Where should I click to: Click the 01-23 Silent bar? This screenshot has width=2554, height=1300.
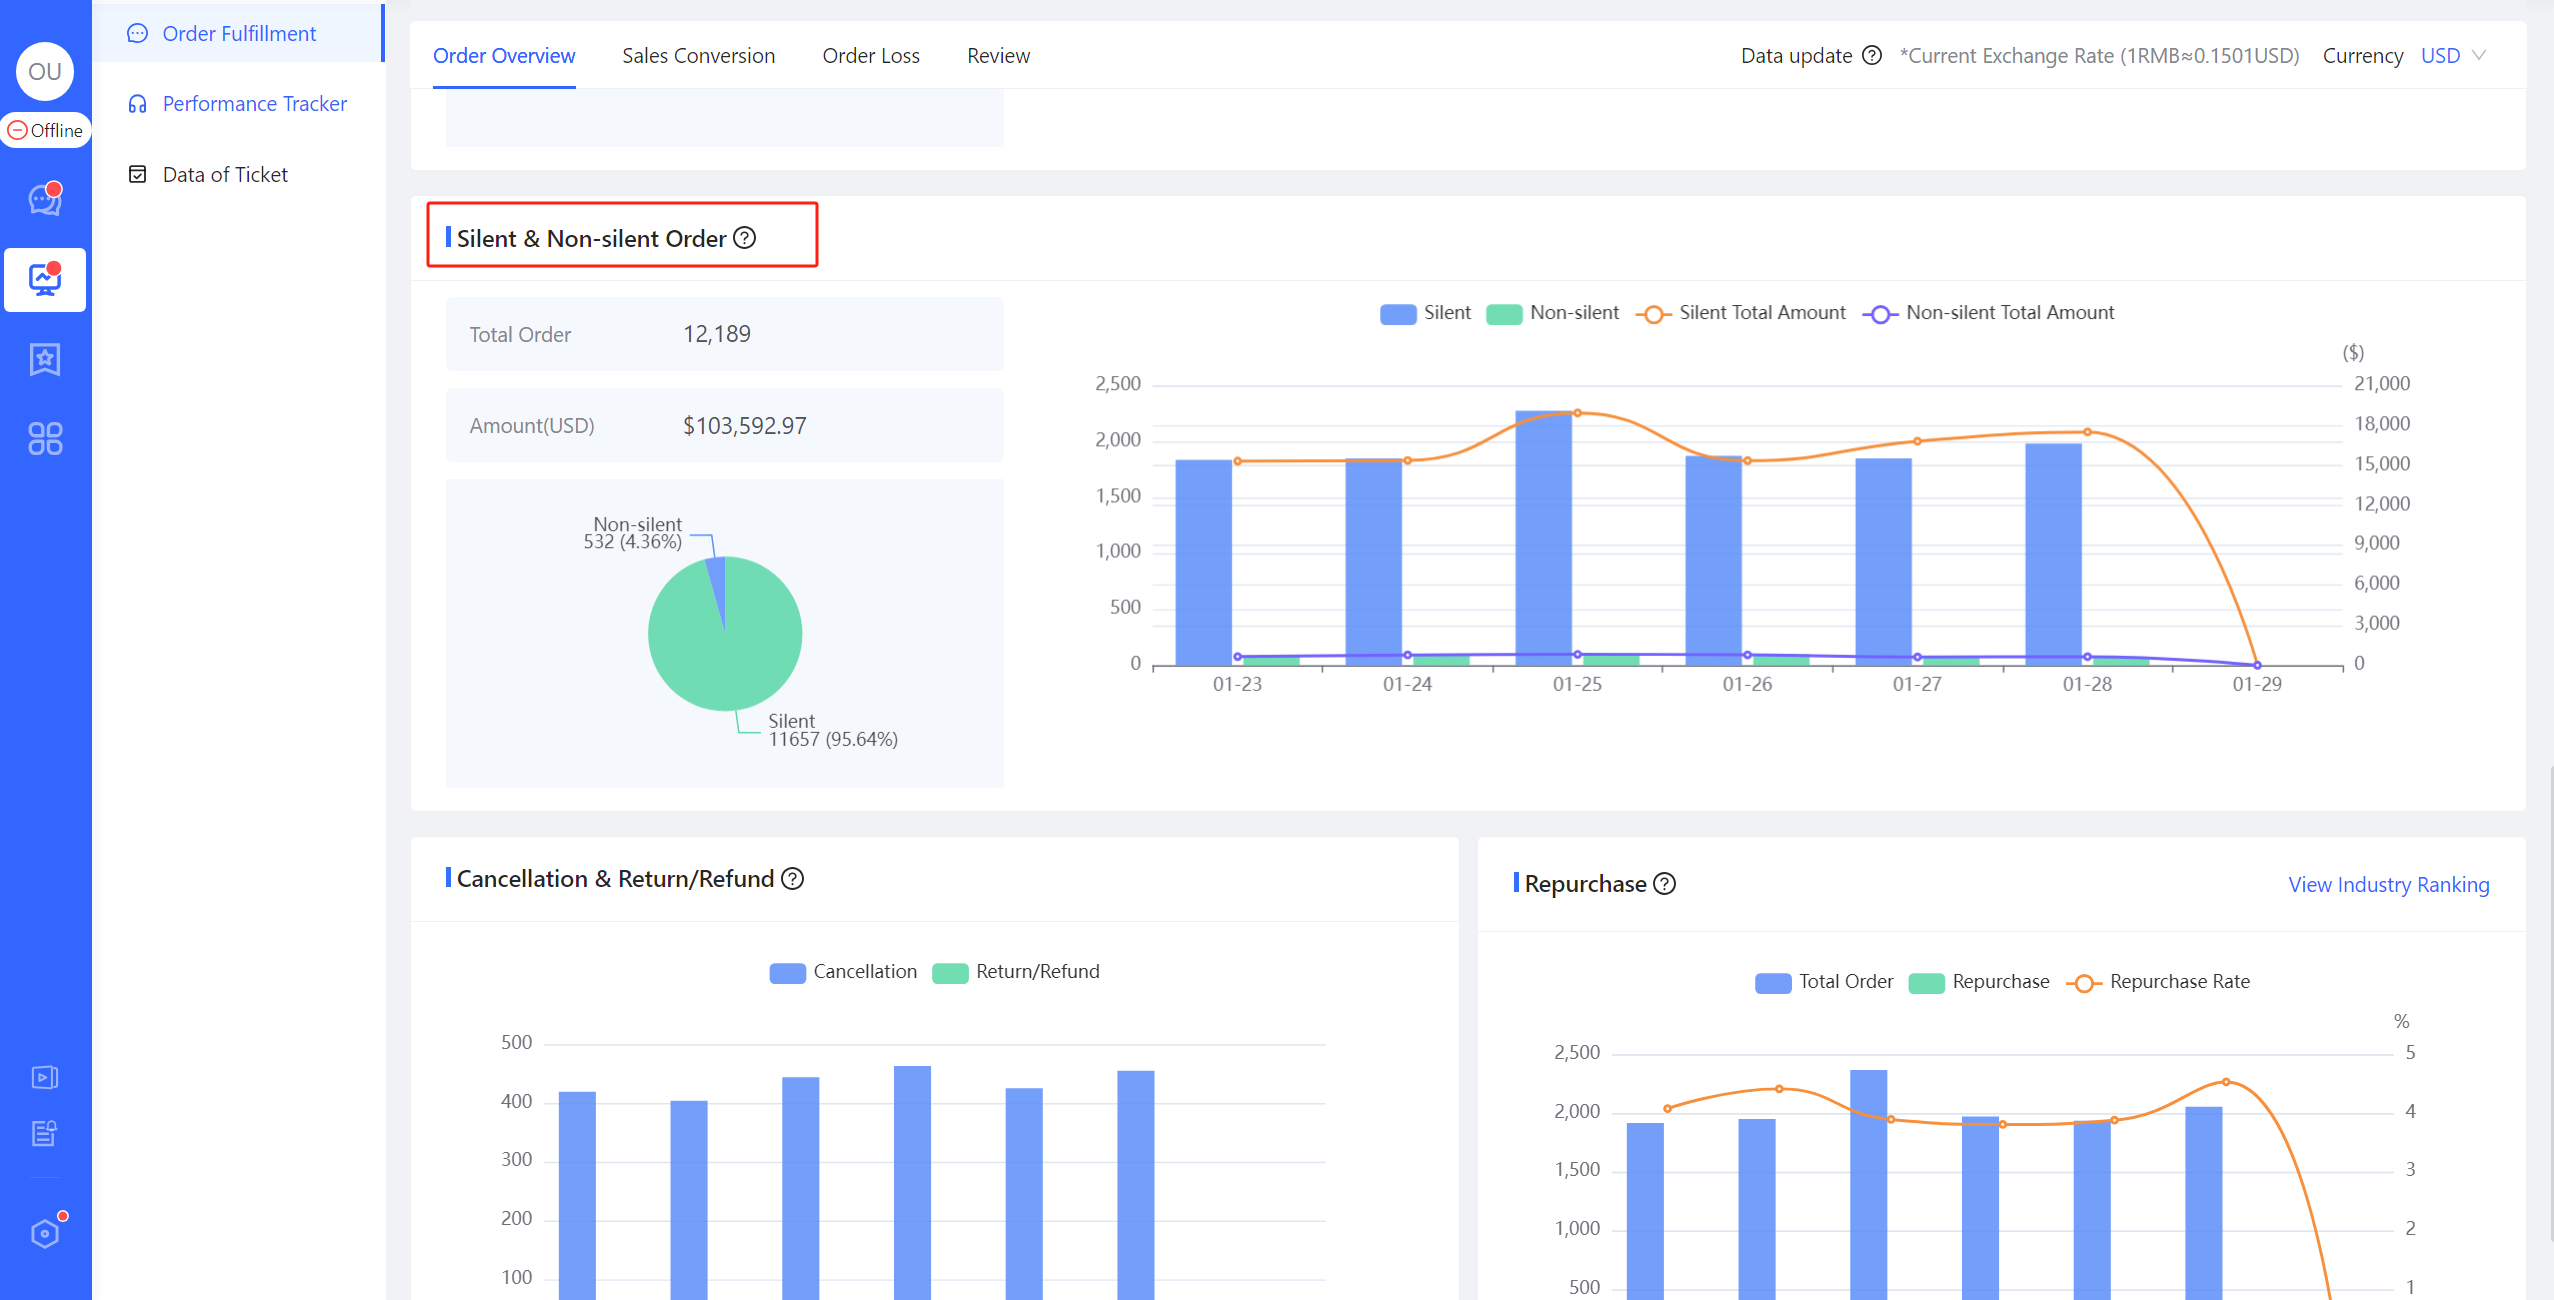(x=1204, y=563)
